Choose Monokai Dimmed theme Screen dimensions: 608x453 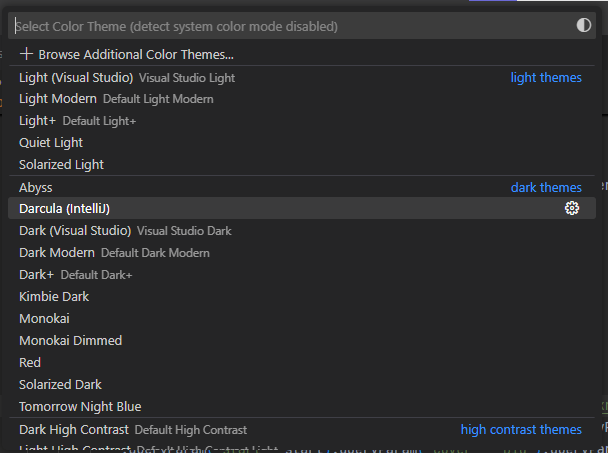click(302, 341)
